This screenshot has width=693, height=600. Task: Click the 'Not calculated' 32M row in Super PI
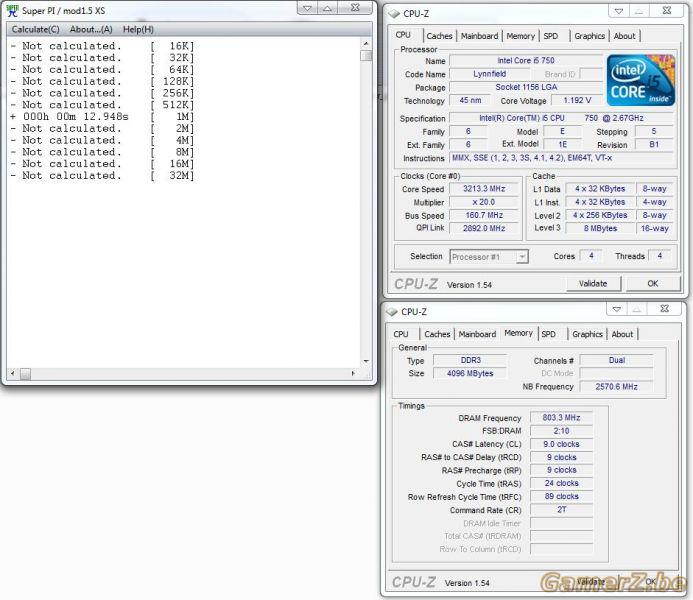click(102, 175)
